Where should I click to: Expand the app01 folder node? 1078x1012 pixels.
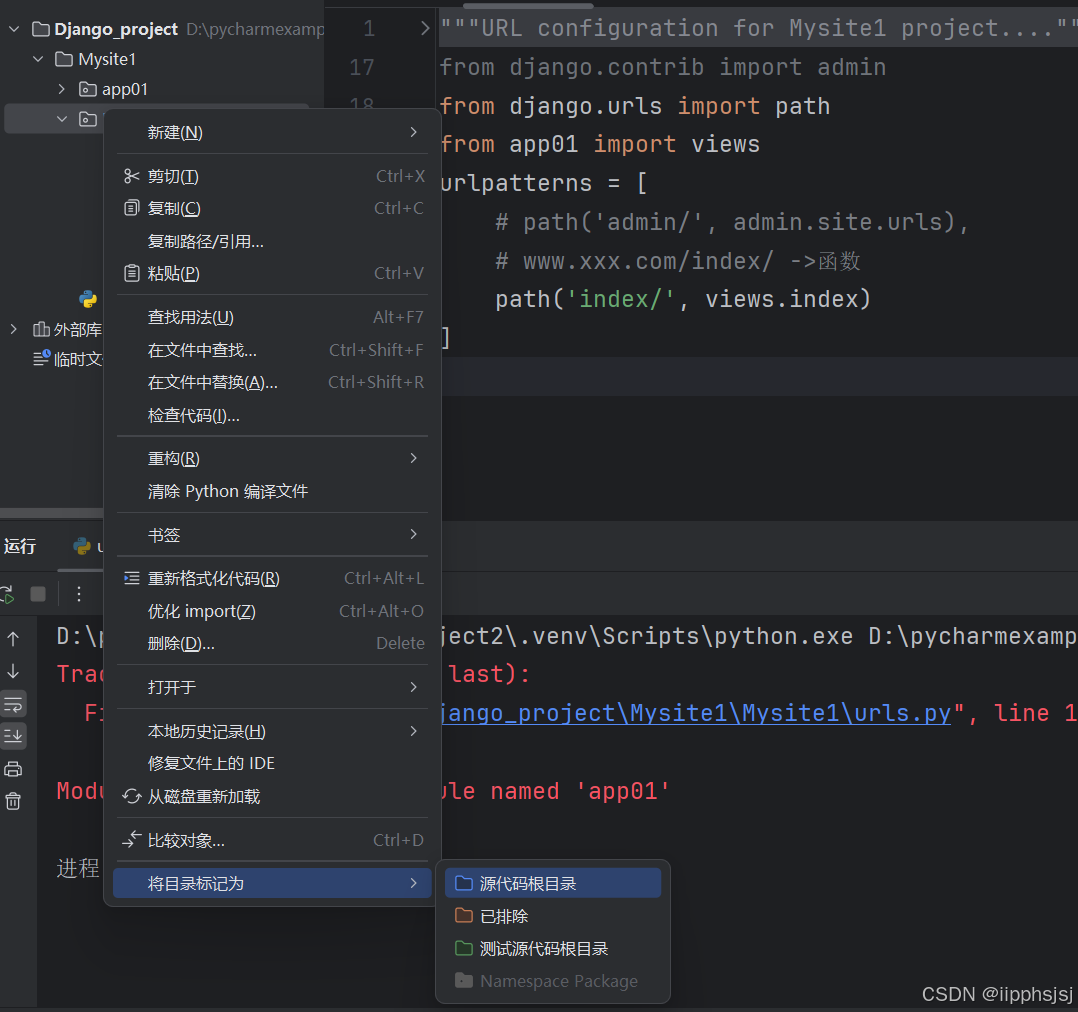[x=60, y=89]
